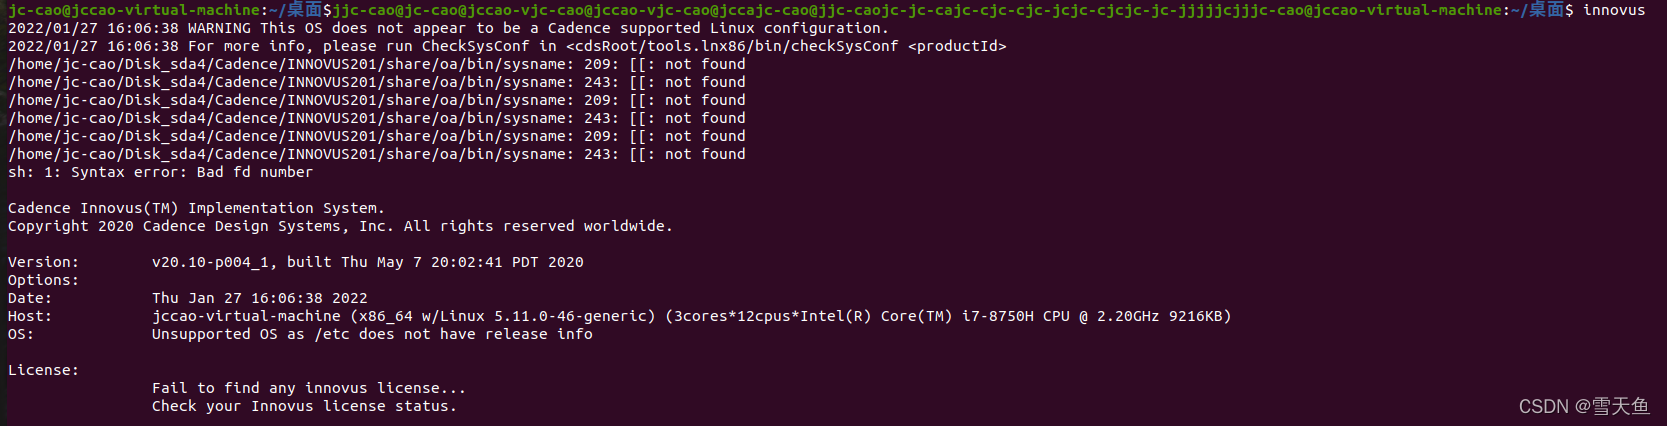
Task: Click the WARNING line about unsupported Cadence configuration
Action: (x=447, y=28)
